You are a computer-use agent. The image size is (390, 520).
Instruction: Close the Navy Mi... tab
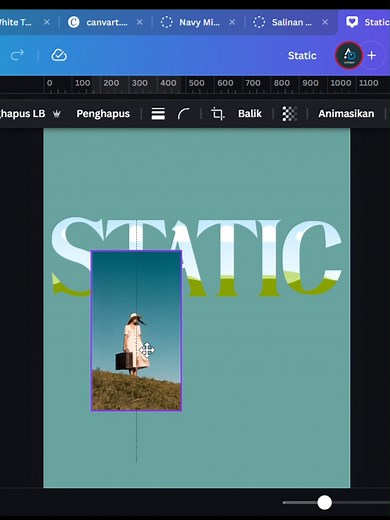(232, 22)
